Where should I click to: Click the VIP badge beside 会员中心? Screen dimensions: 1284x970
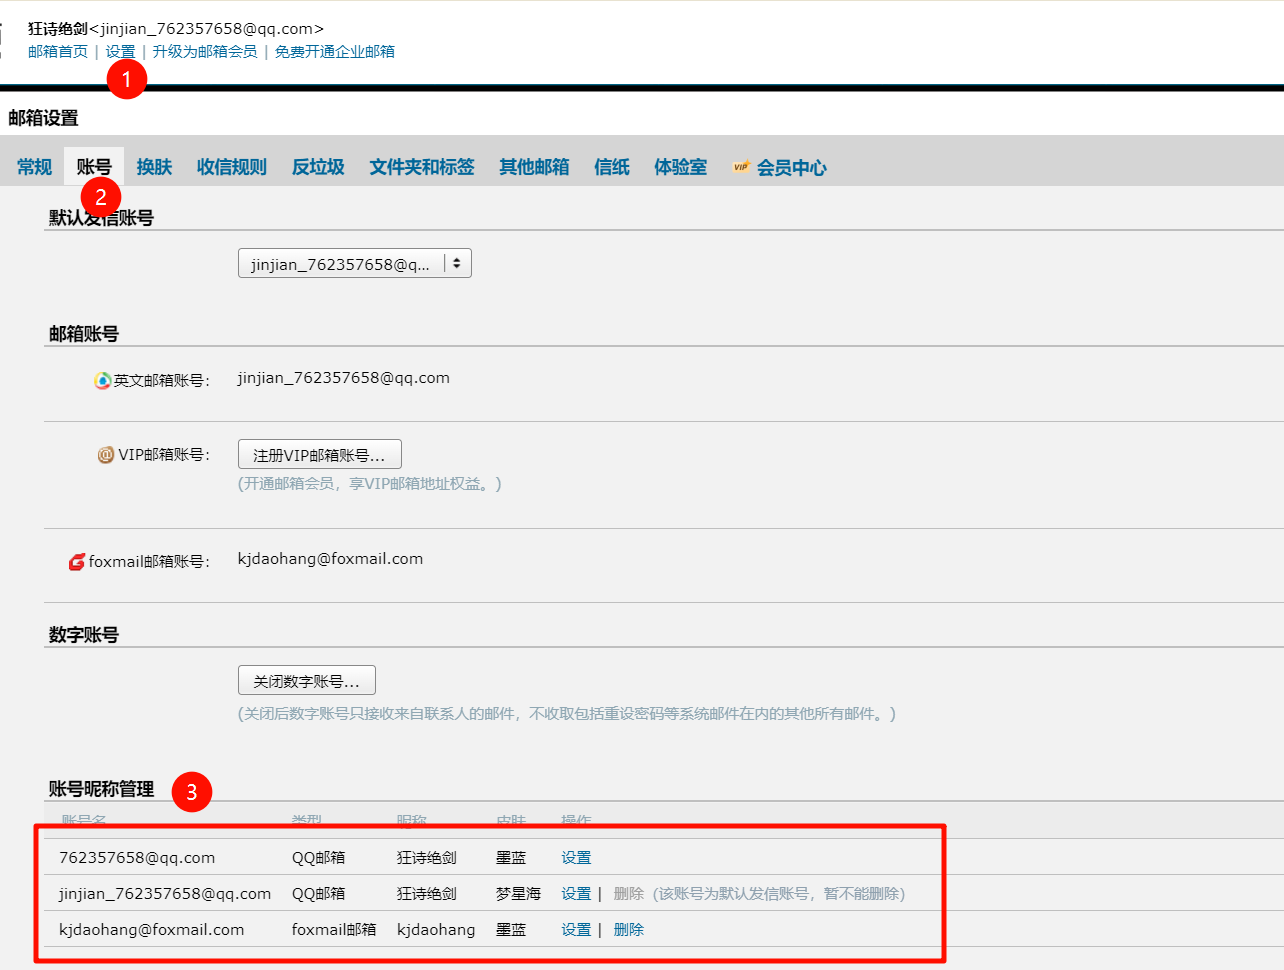(x=741, y=167)
